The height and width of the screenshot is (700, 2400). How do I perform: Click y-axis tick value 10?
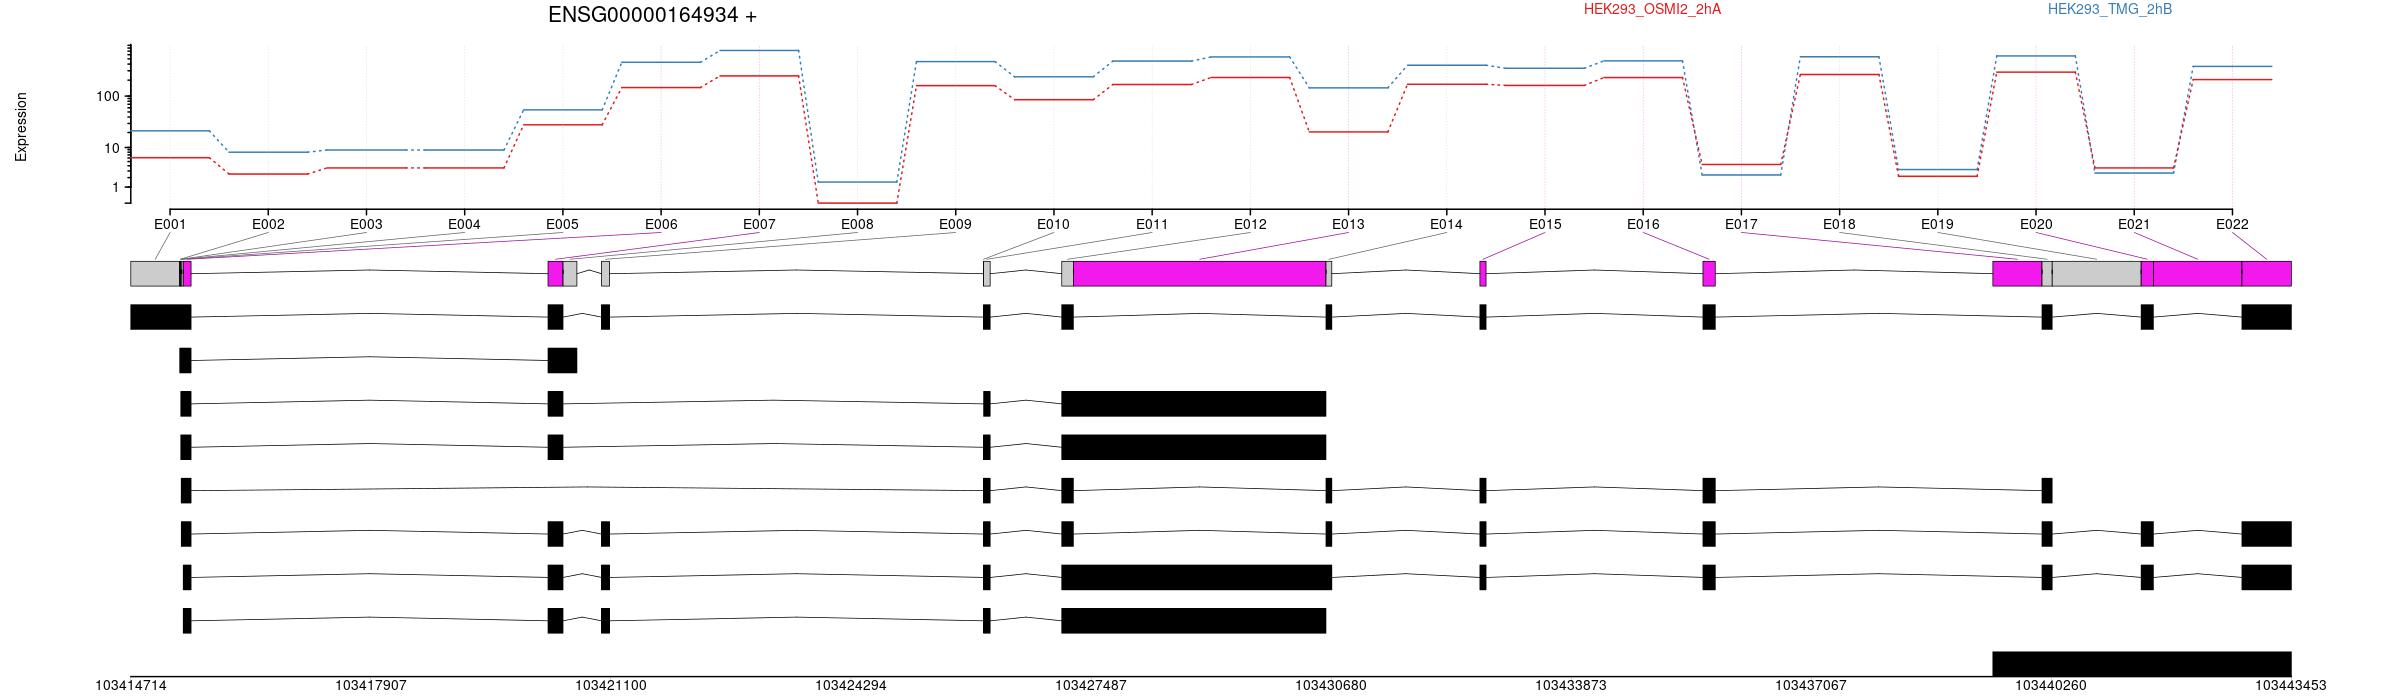112,148
